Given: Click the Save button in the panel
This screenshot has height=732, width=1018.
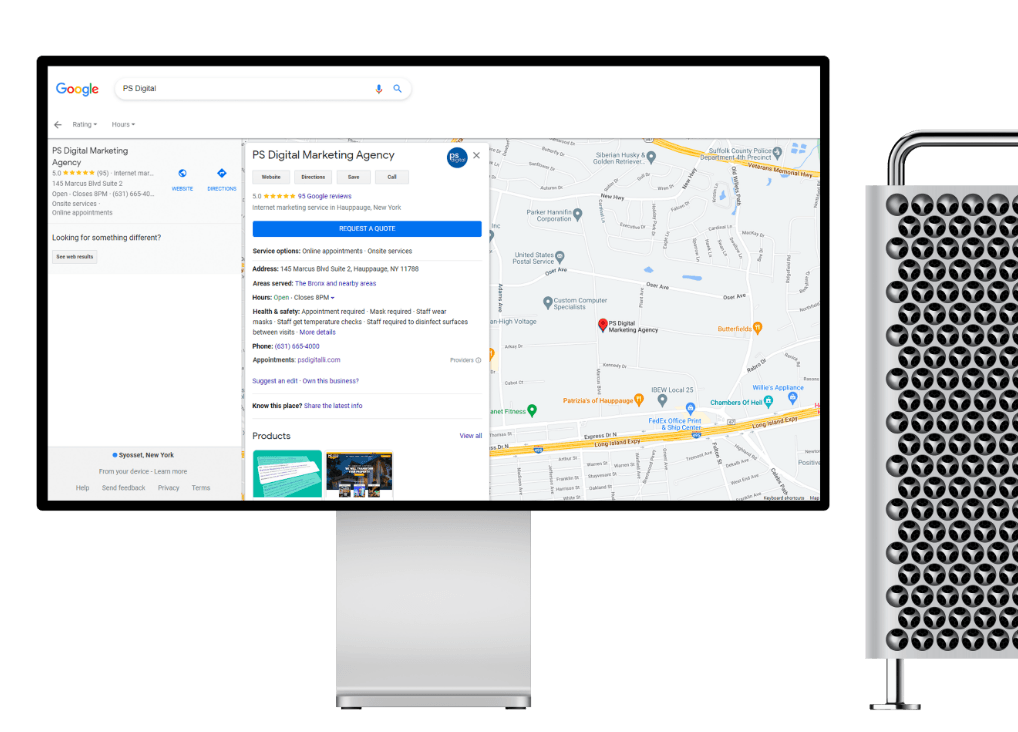Looking at the screenshot, I should [x=353, y=177].
